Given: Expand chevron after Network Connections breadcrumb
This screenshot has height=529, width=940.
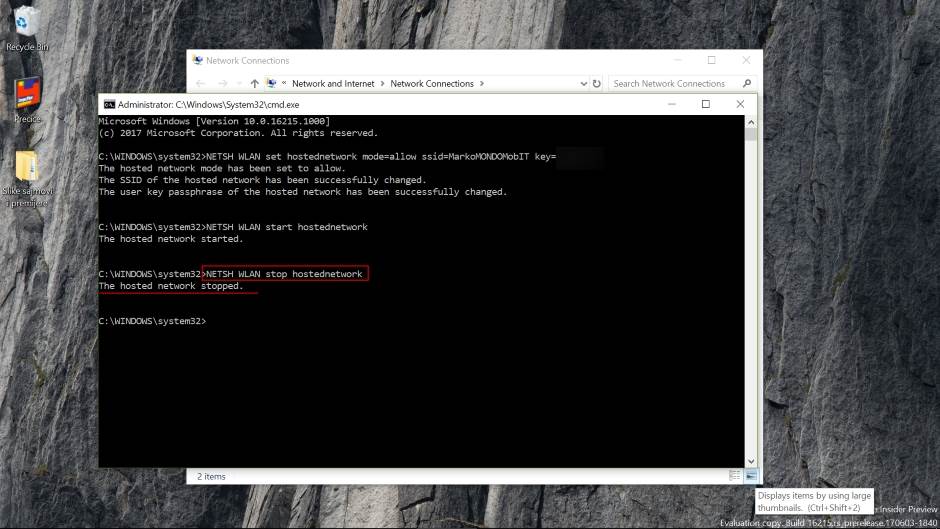Looking at the screenshot, I should coord(480,84).
